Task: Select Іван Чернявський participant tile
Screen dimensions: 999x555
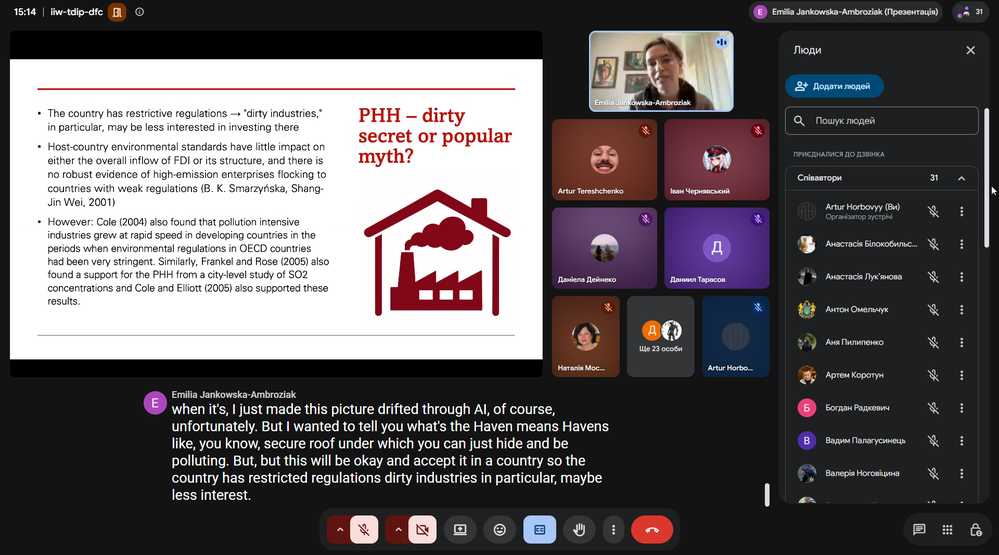Action: (717, 160)
